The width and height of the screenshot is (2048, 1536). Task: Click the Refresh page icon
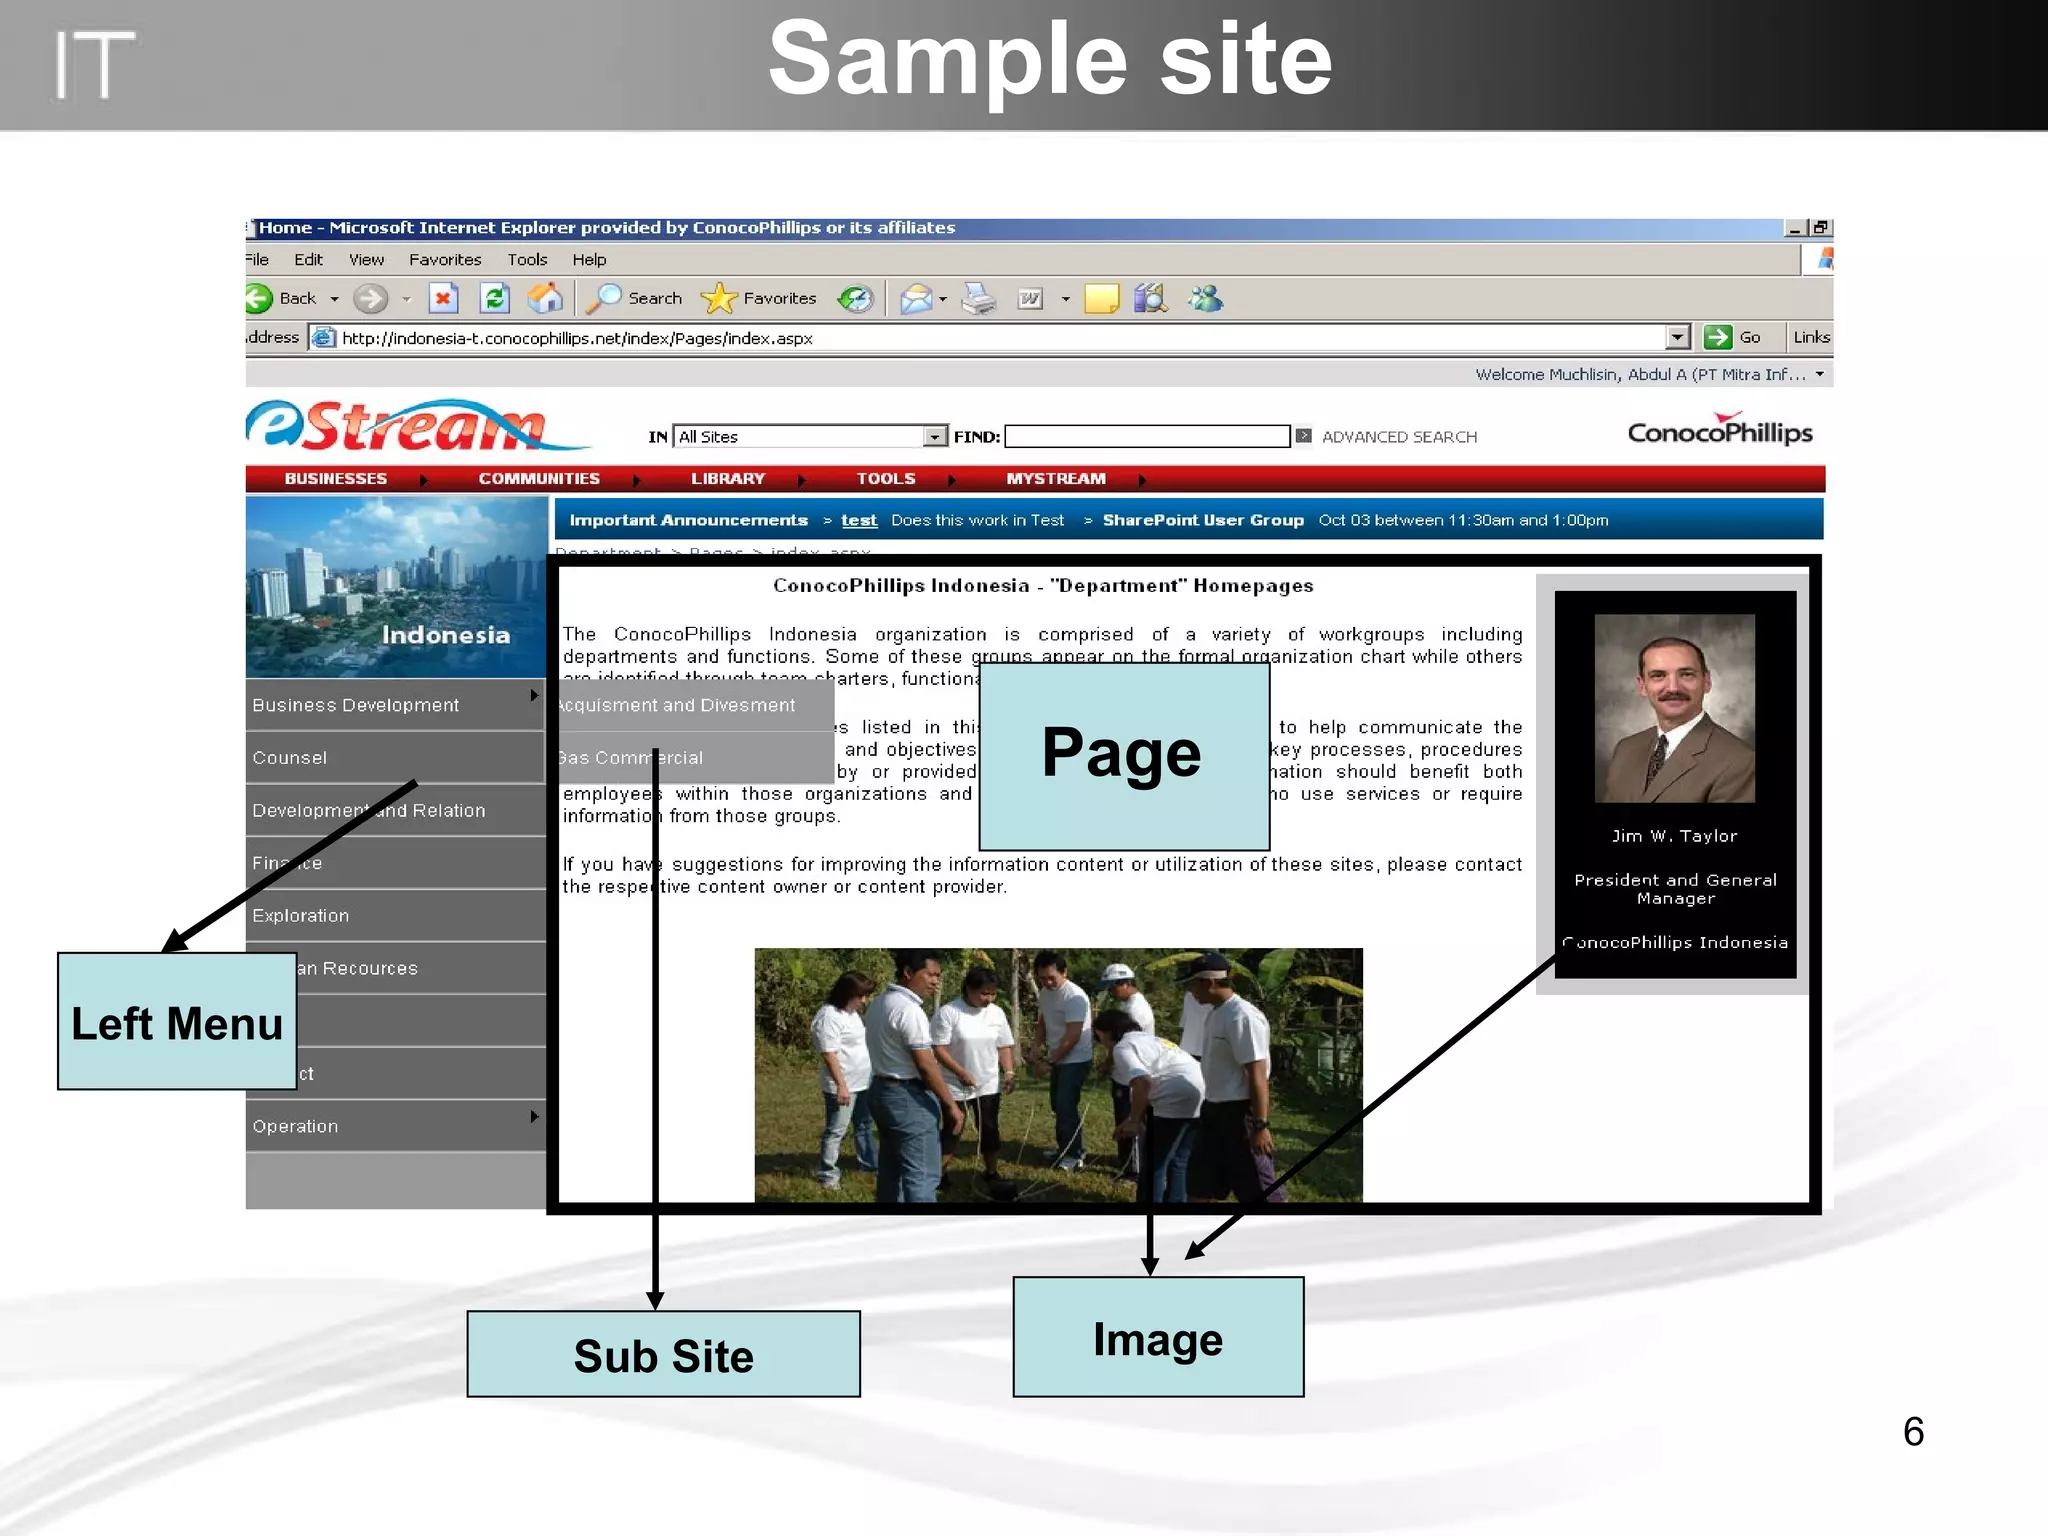point(495,298)
